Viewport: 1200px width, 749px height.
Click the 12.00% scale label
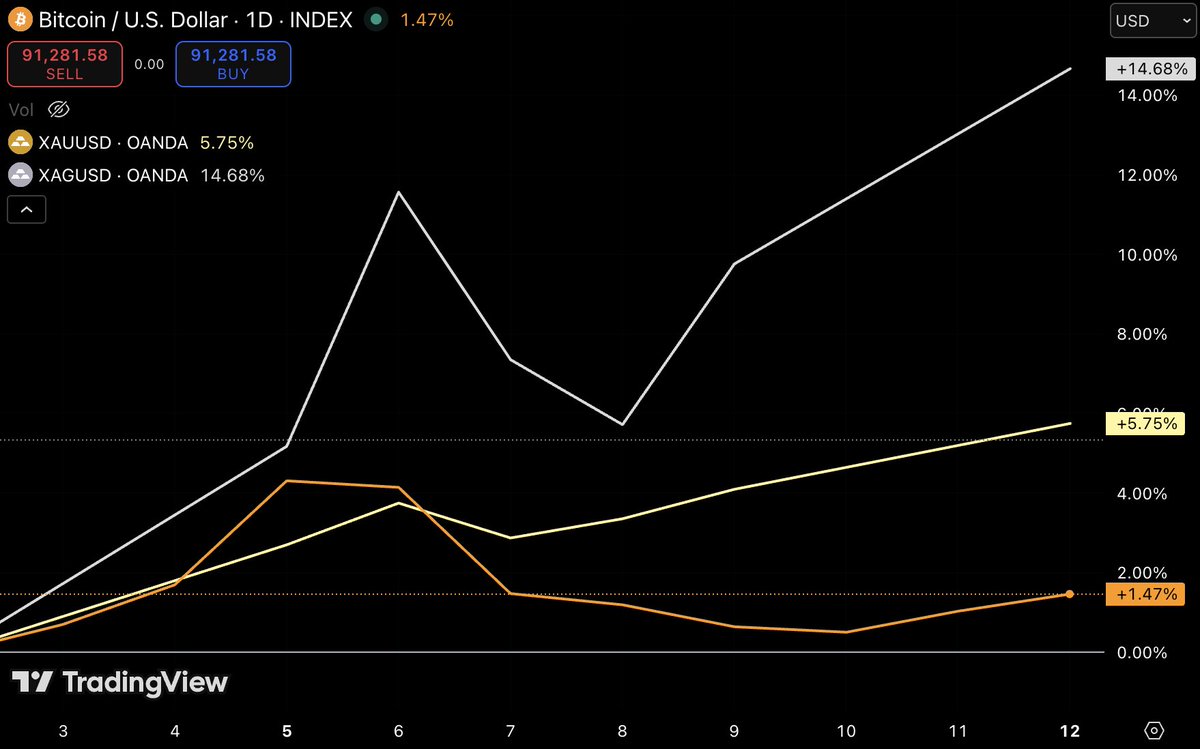coord(1146,175)
